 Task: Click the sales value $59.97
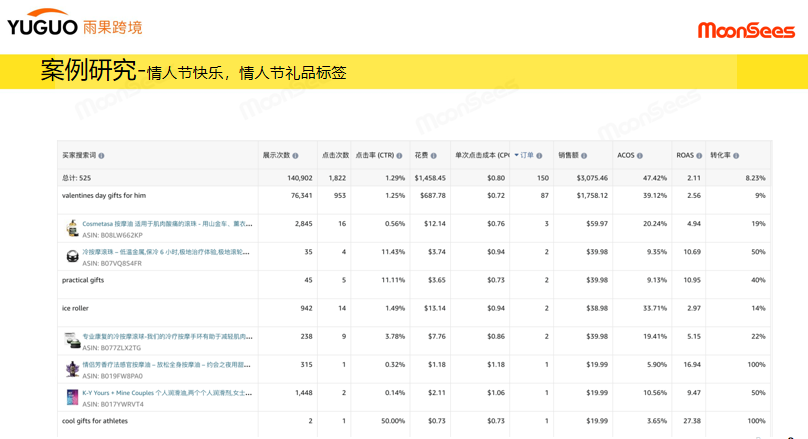tap(597, 224)
